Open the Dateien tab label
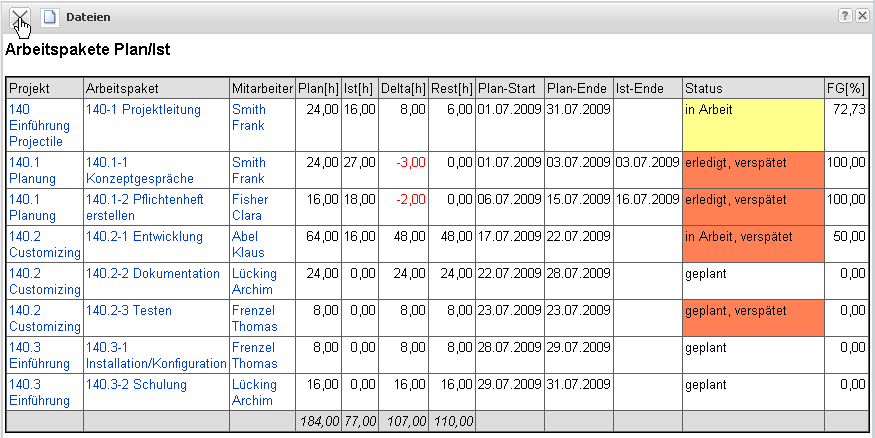The height and width of the screenshot is (438, 875). (x=88, y=18)
